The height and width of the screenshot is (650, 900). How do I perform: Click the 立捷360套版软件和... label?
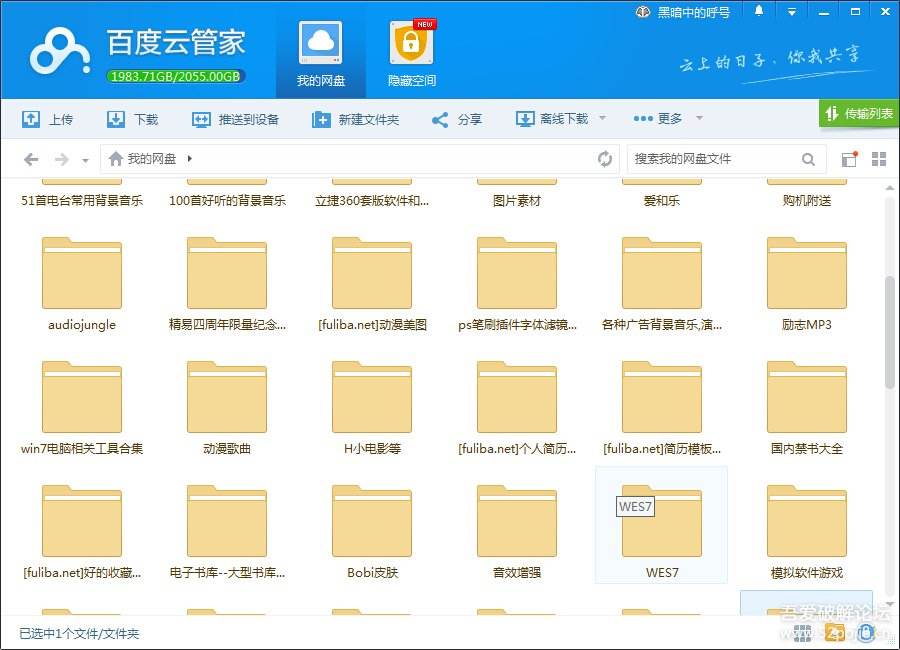(372, 200)
